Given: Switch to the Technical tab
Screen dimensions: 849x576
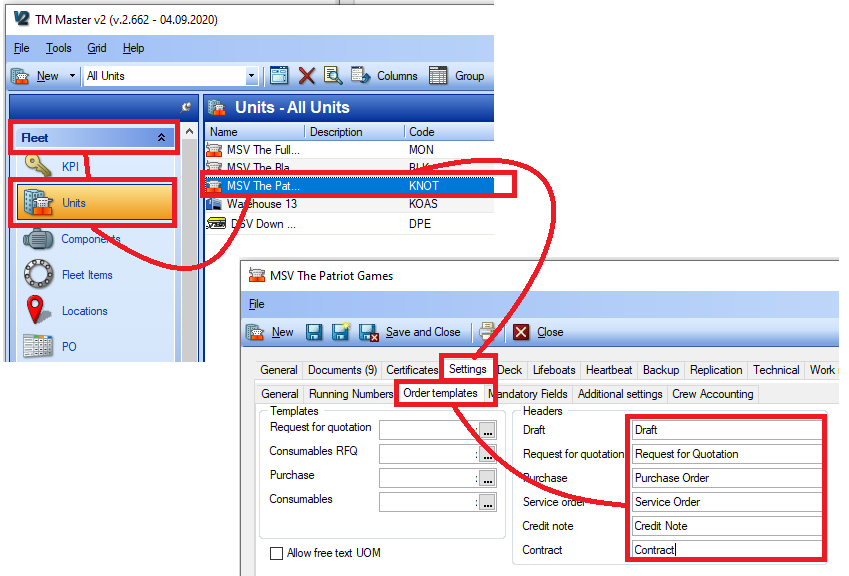Looking at the screenshot, I should pos(776,370).
